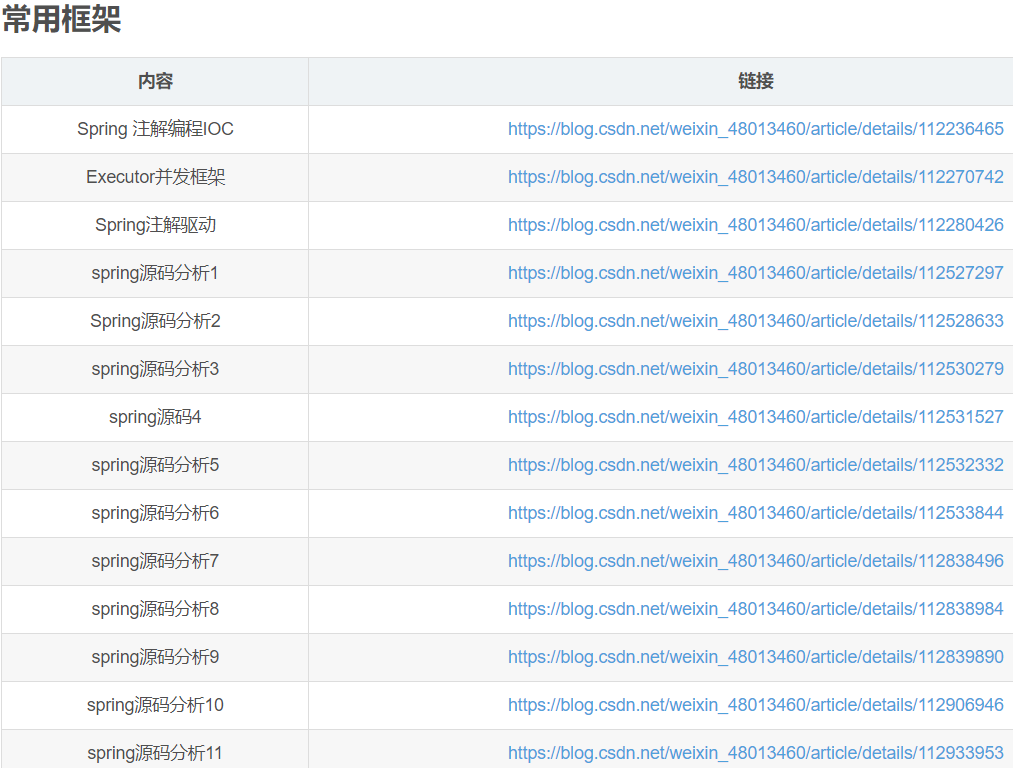1013x768 pixels.
Task: Select the Spring注解驱动 cell
Action: click(155, 225)
